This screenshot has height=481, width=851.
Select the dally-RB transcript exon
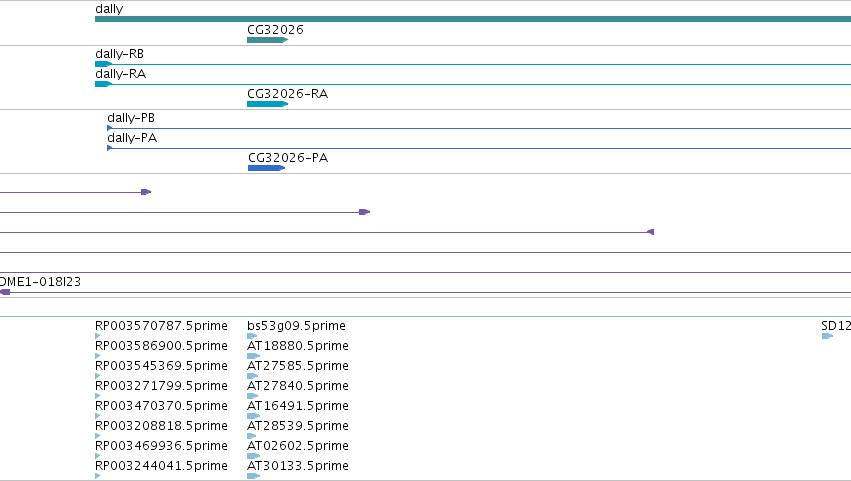click(x=103, y=64)
